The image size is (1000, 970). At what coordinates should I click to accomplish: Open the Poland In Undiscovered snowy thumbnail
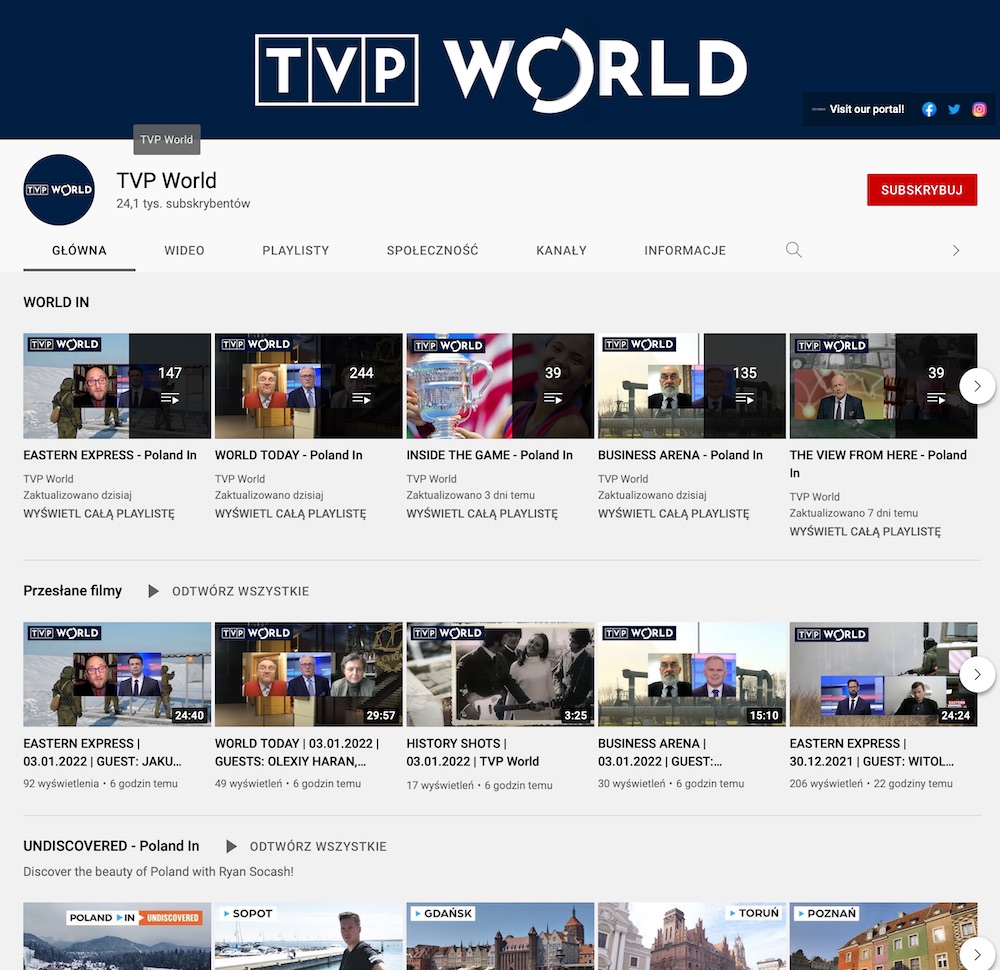pos(117,936)
